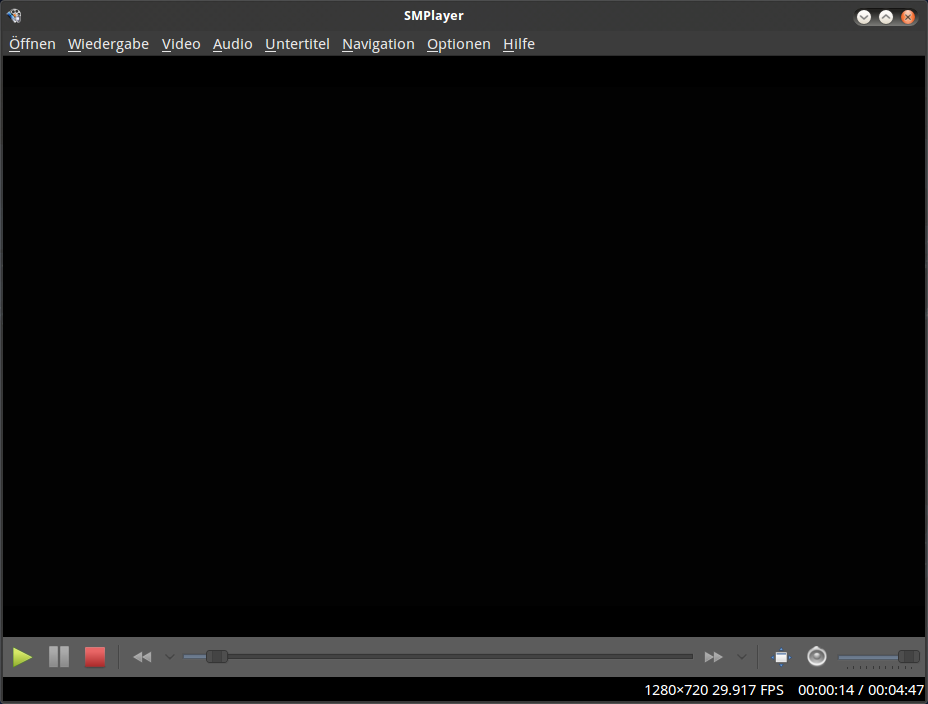Start playback with the green Play button
928x704 pixels.
(22, 657)
